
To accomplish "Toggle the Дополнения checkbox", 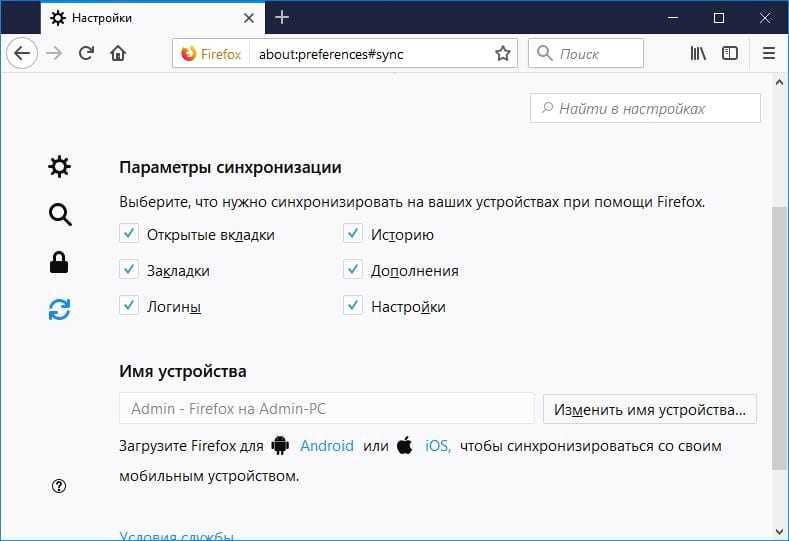I will tap(353, 270).
